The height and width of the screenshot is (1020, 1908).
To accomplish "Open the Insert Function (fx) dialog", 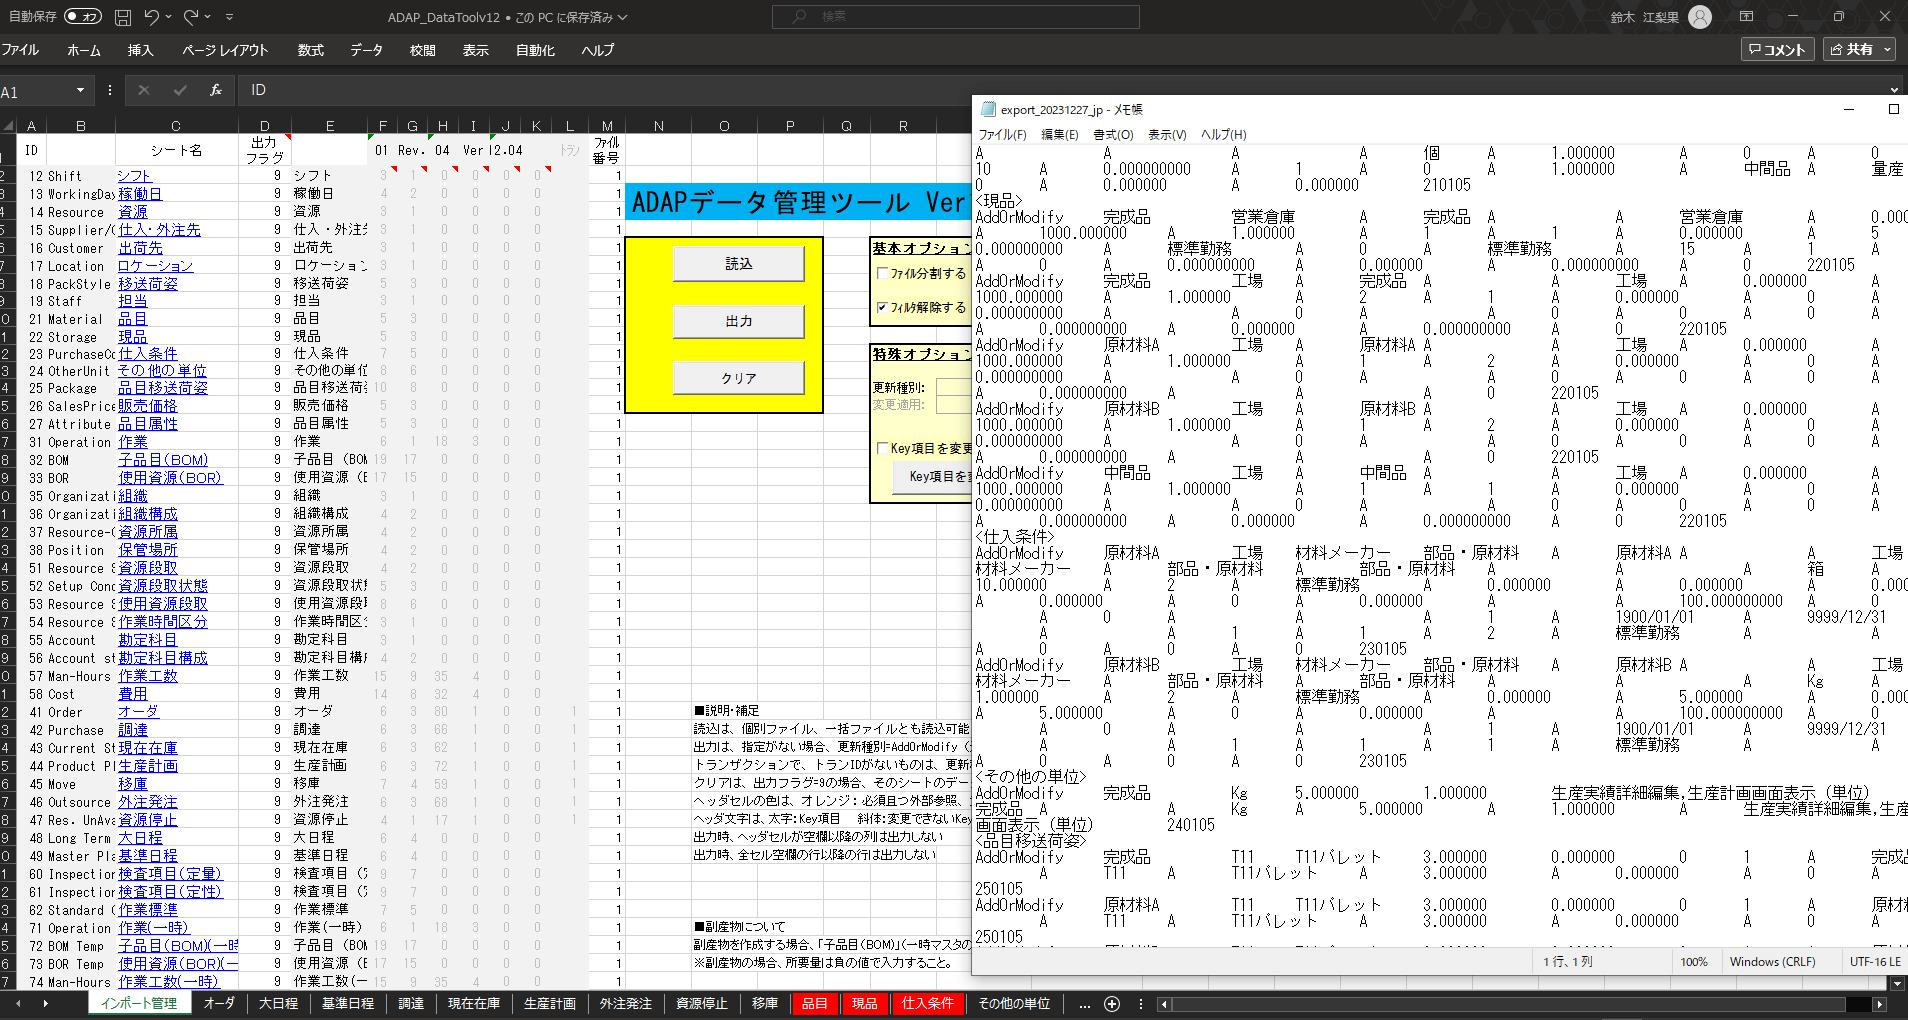I will 214,90.
